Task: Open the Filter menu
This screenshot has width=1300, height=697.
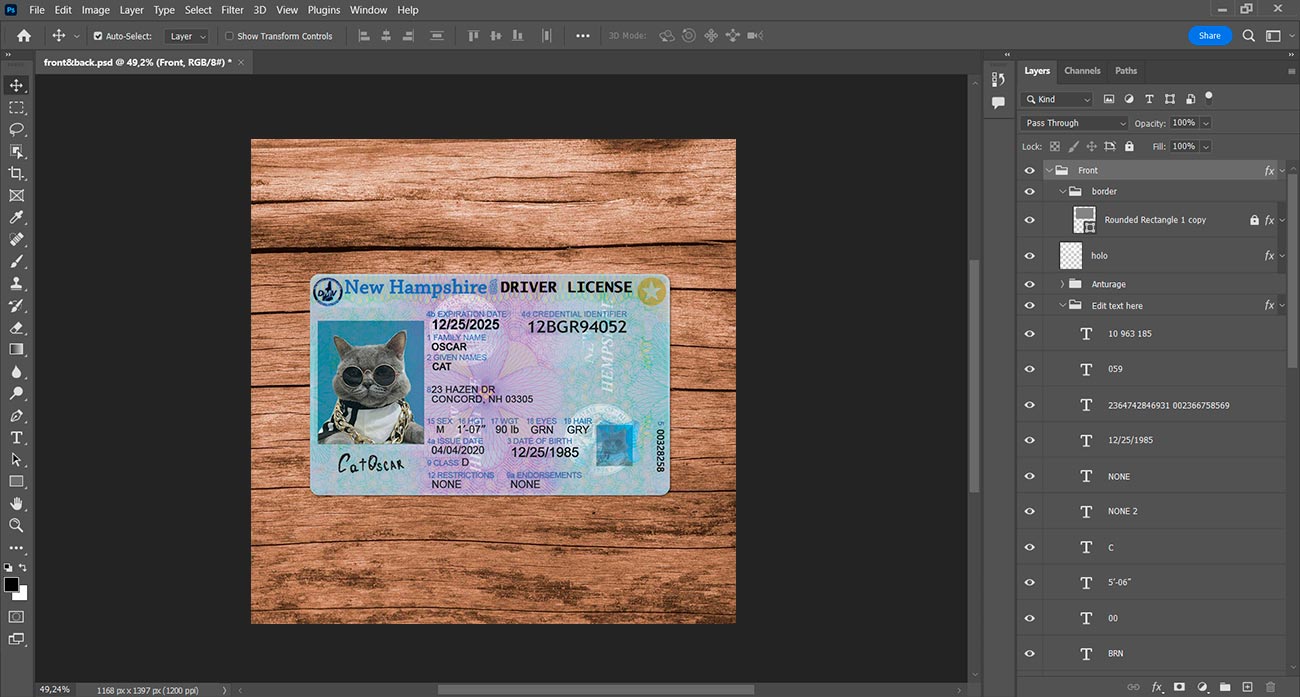Action: [232, 10]
